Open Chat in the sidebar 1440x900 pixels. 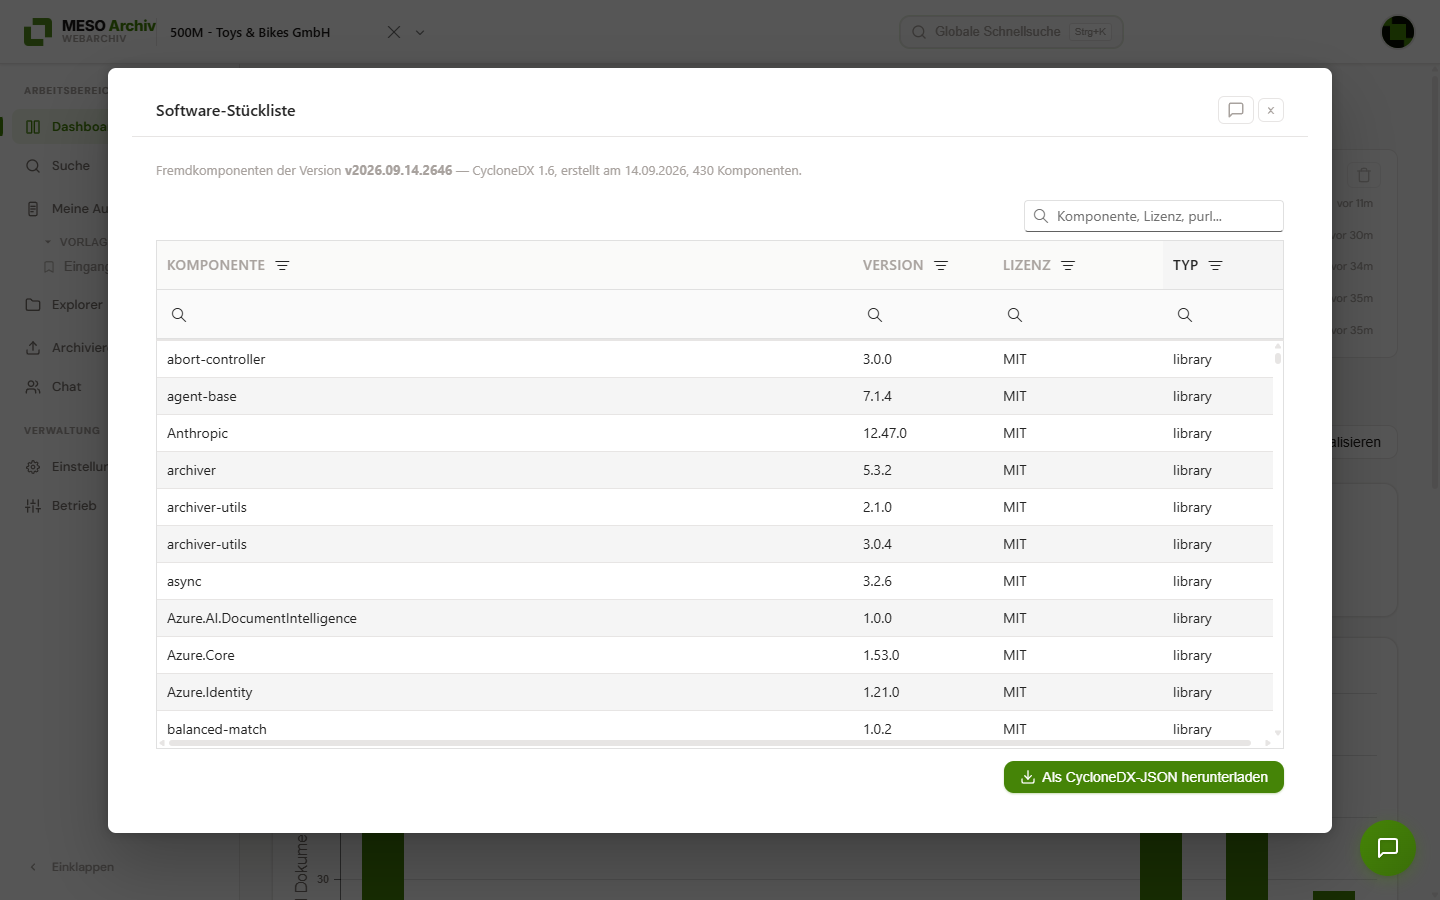tap(55, 387)
